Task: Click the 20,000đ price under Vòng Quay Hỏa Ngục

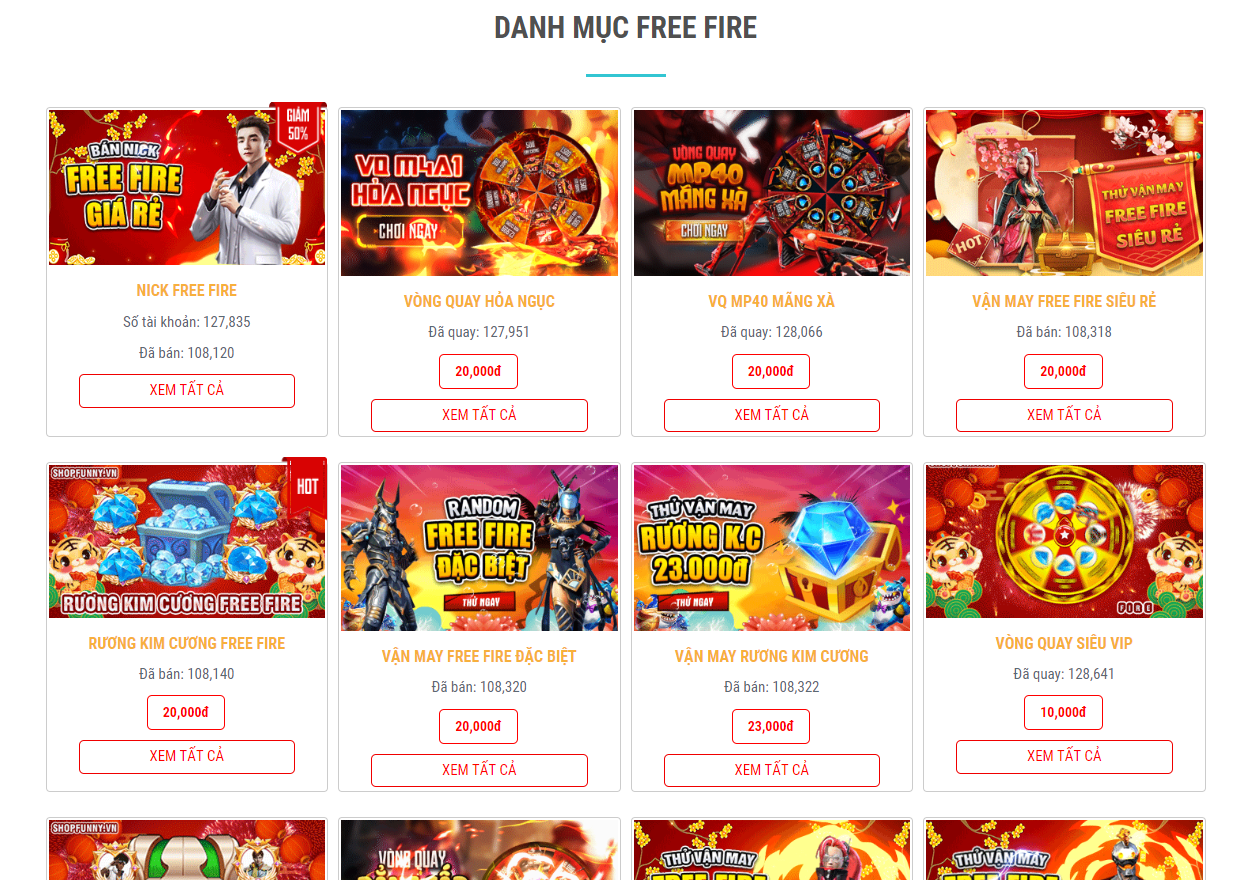Action: click(x=478, y=372)
